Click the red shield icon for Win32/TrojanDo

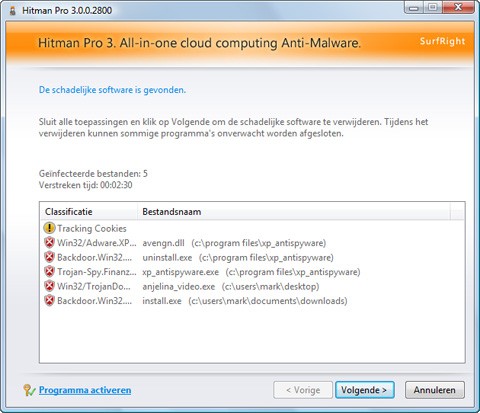pyautogui.click(x=49, y=286)
